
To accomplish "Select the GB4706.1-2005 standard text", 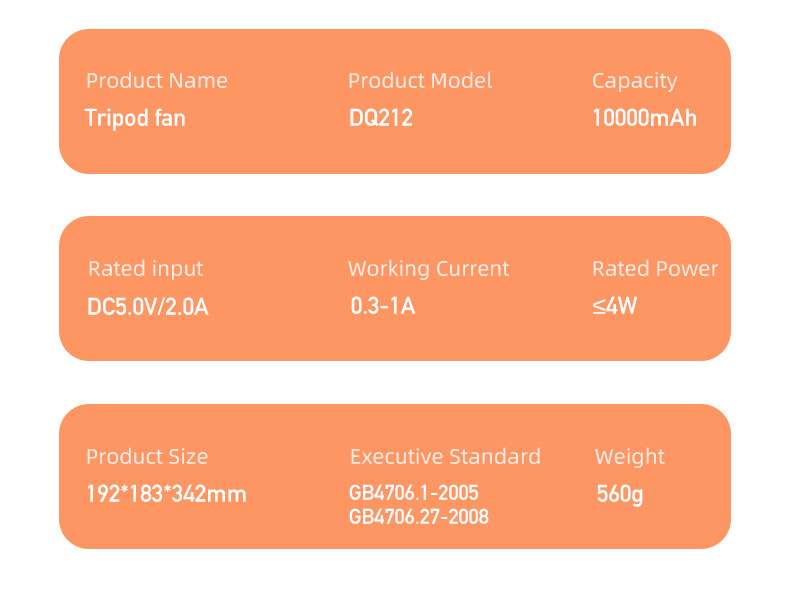I will click(414, 493).
